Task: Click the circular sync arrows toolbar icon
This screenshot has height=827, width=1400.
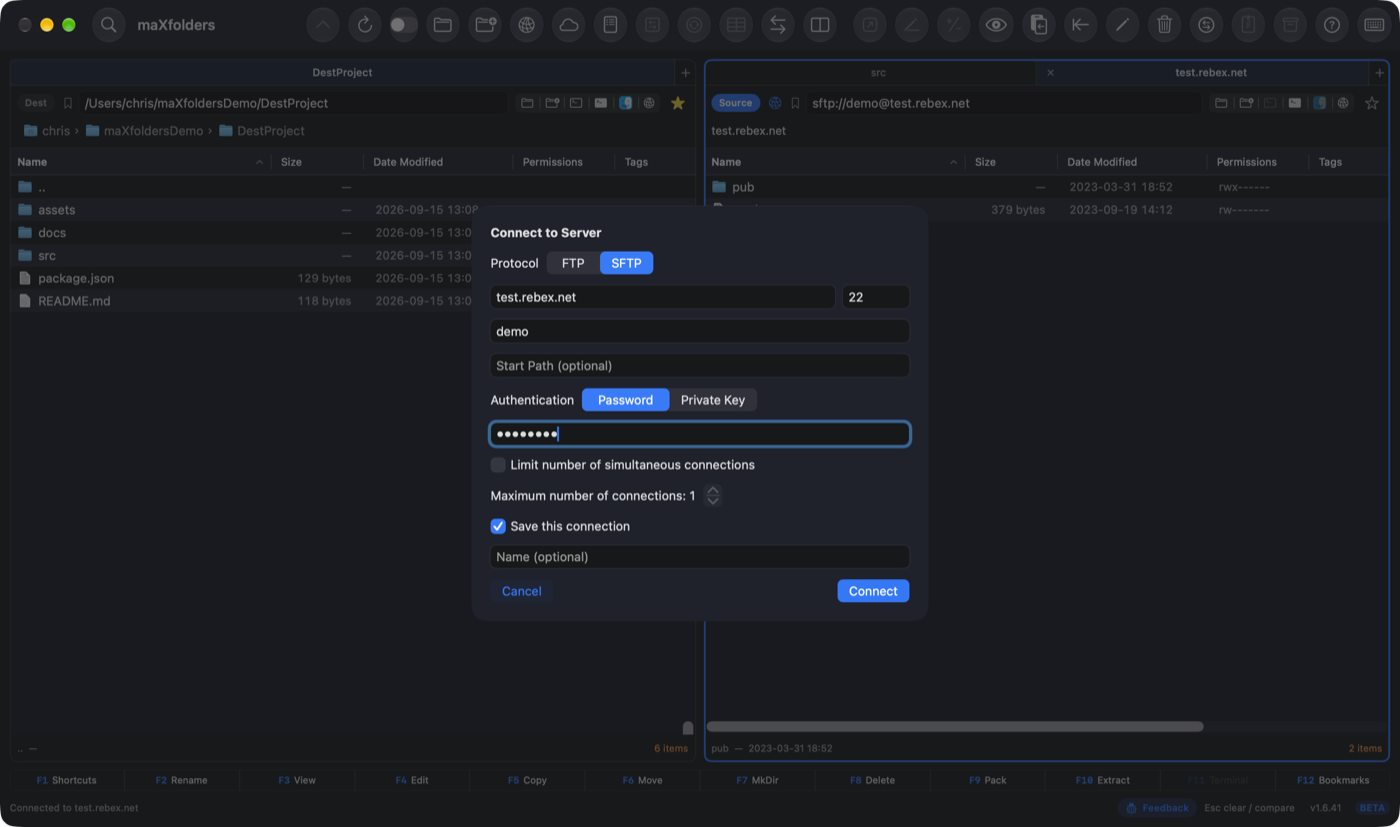Action: pos(1206,25)
